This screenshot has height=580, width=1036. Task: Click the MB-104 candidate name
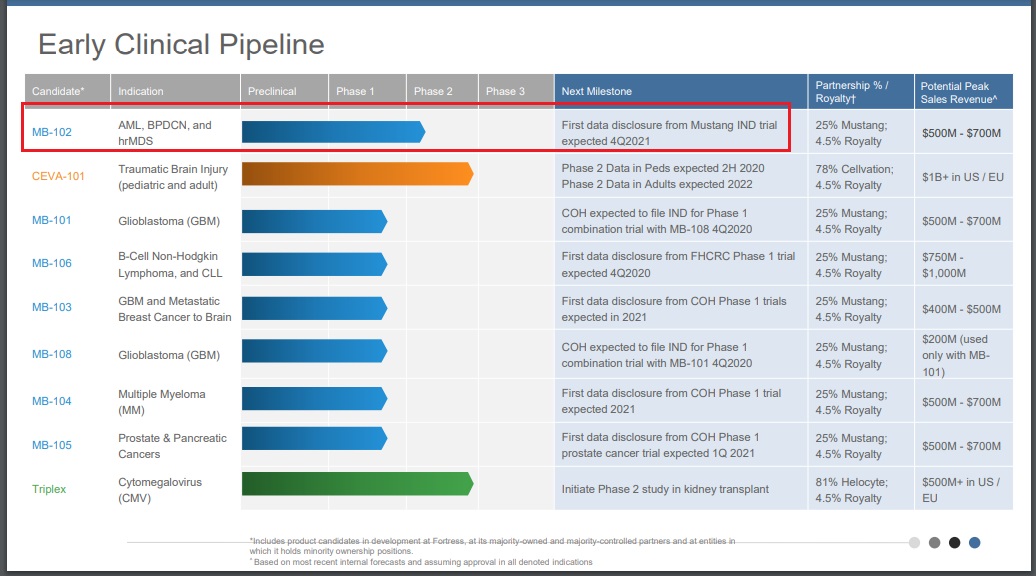(x=52, y=402)
